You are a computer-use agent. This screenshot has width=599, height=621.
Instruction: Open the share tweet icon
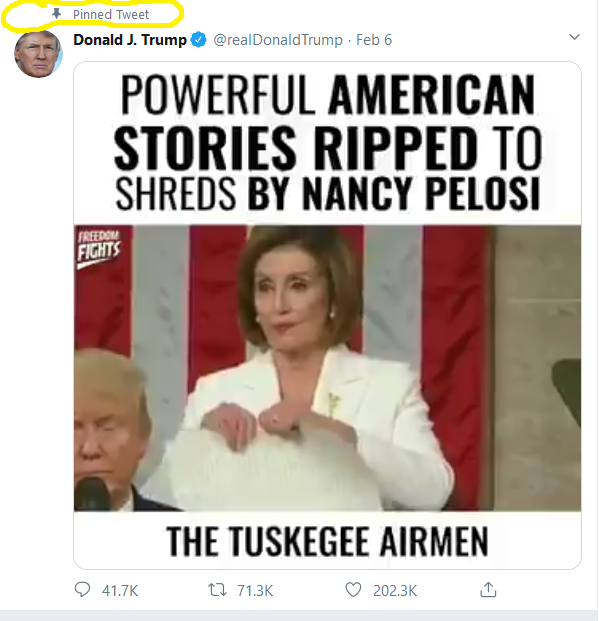point(488,589)
